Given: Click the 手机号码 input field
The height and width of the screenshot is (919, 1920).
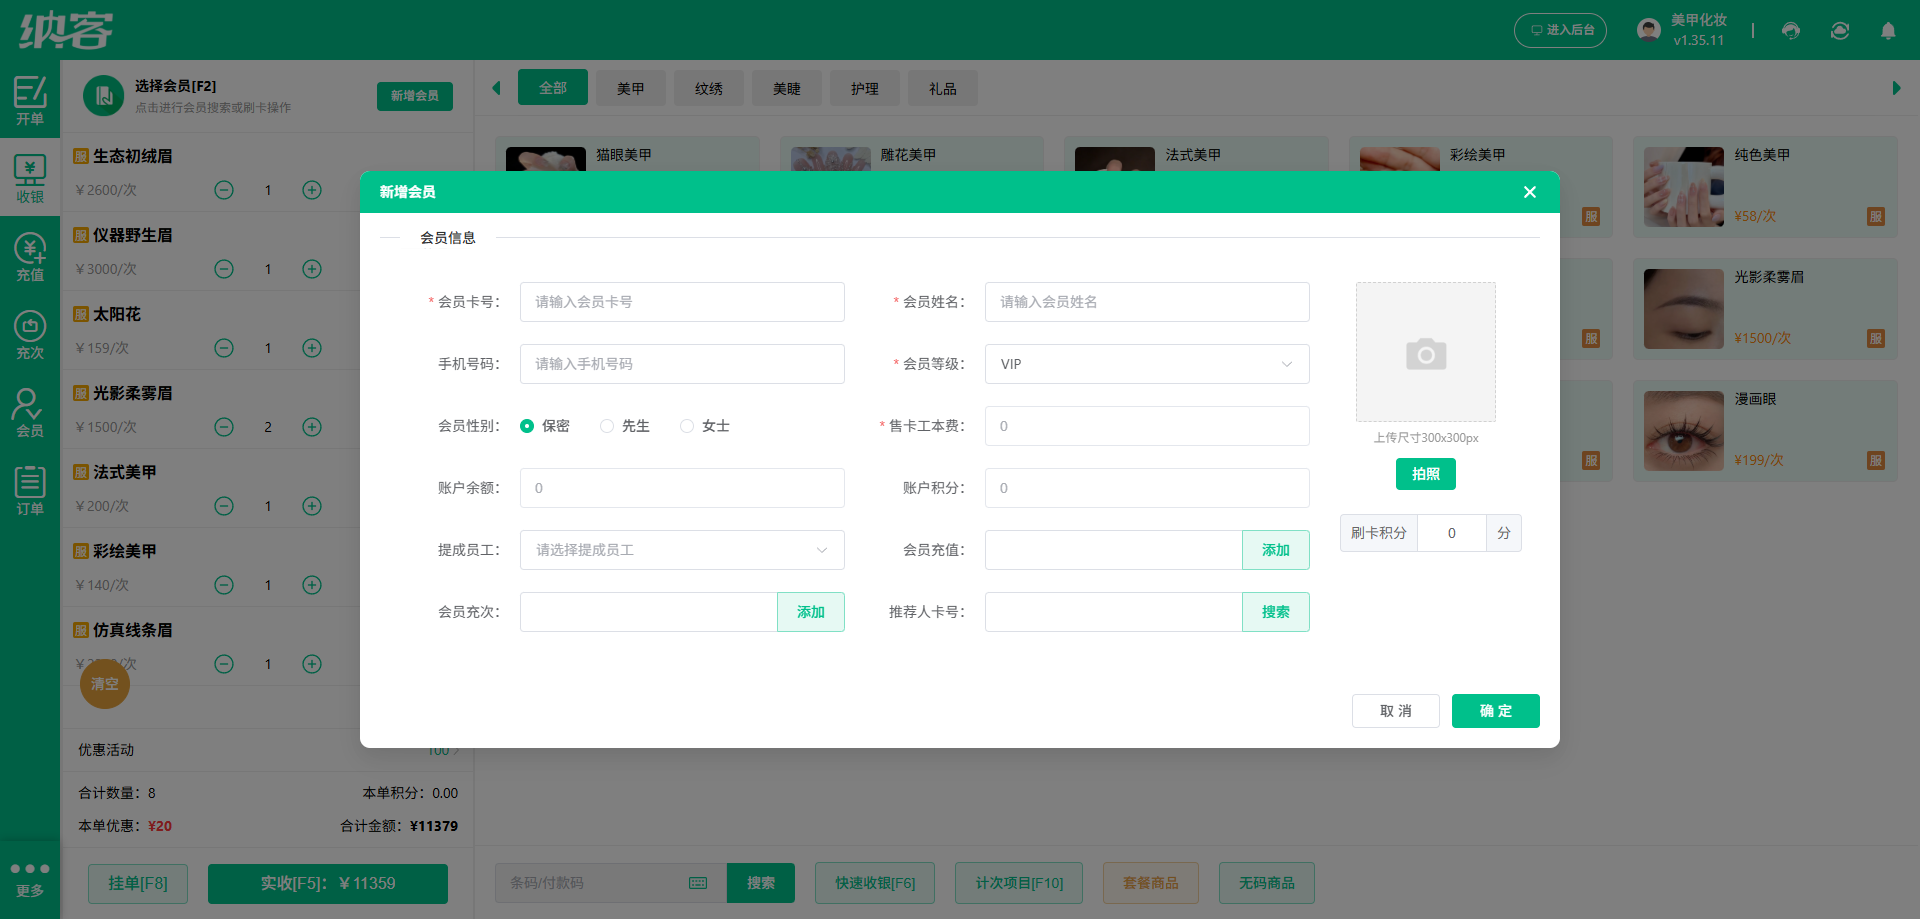Looking at the screenshot, I should 682,364.
